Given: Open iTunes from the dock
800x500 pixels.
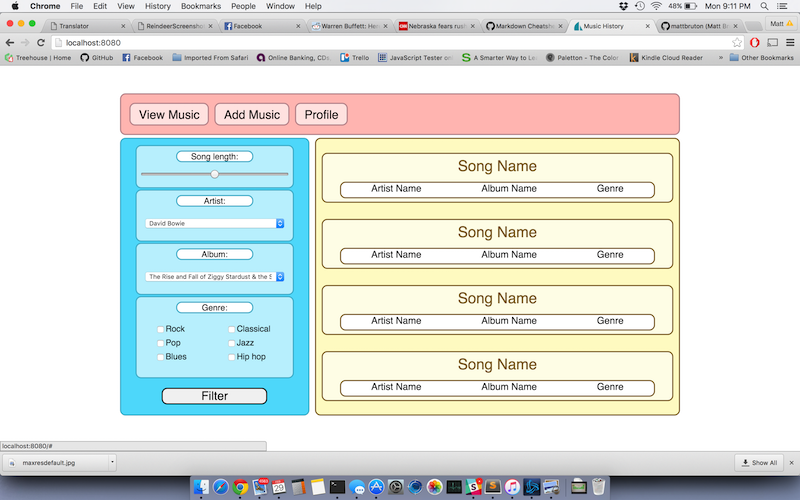Looking at the screenshot, I should point(512,487).
